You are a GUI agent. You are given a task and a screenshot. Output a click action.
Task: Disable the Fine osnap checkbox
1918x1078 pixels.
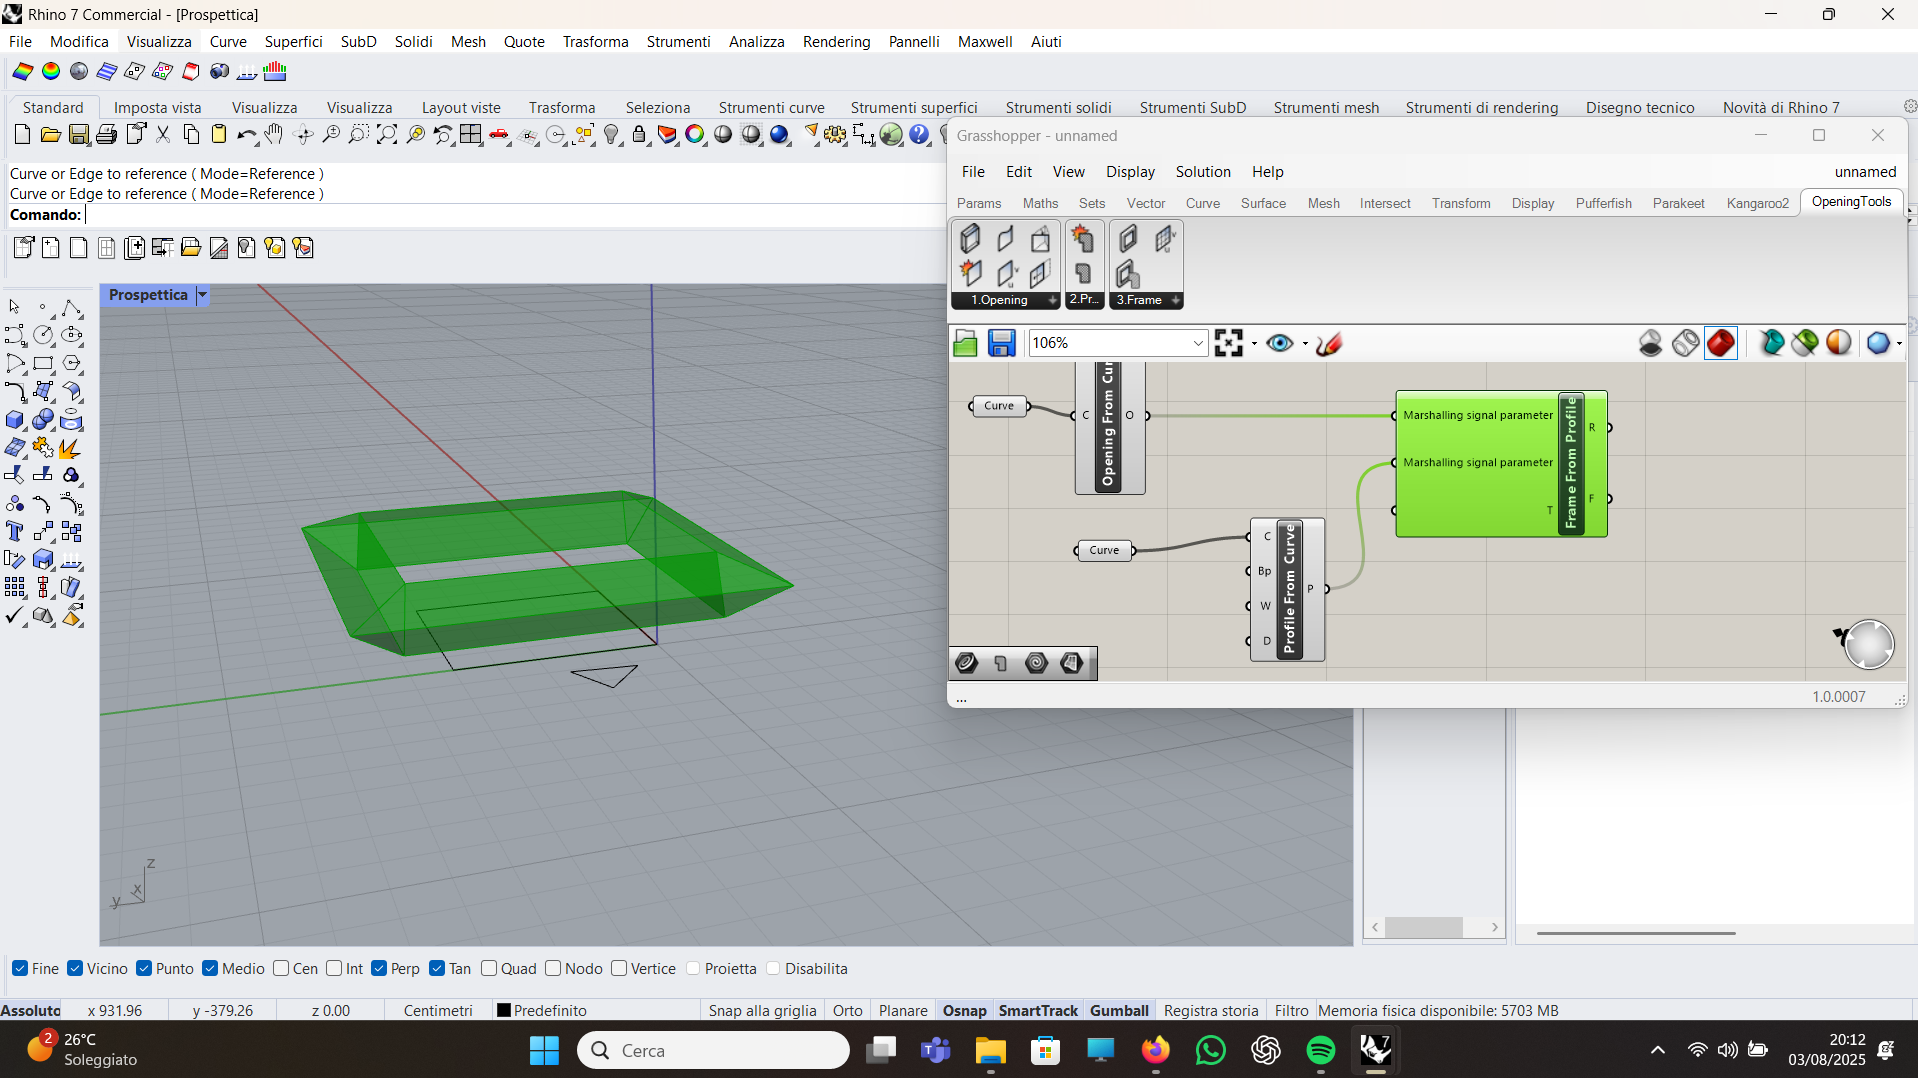click(20, 968)
